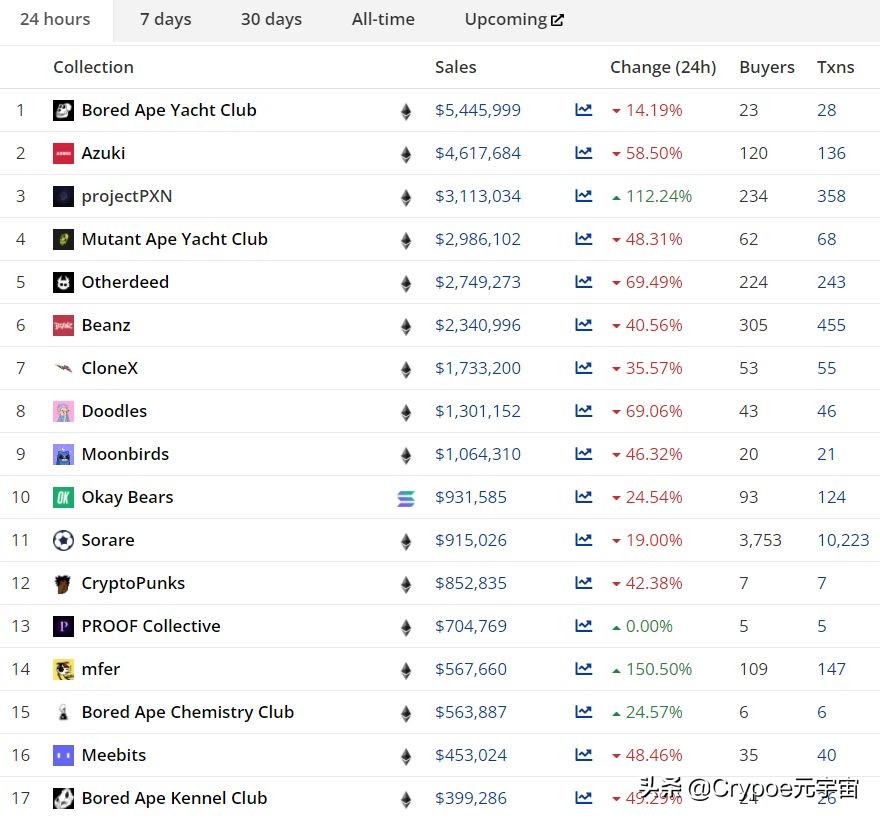Click the $704,769 sales value
880x819 pixels.
click(471, 626)
